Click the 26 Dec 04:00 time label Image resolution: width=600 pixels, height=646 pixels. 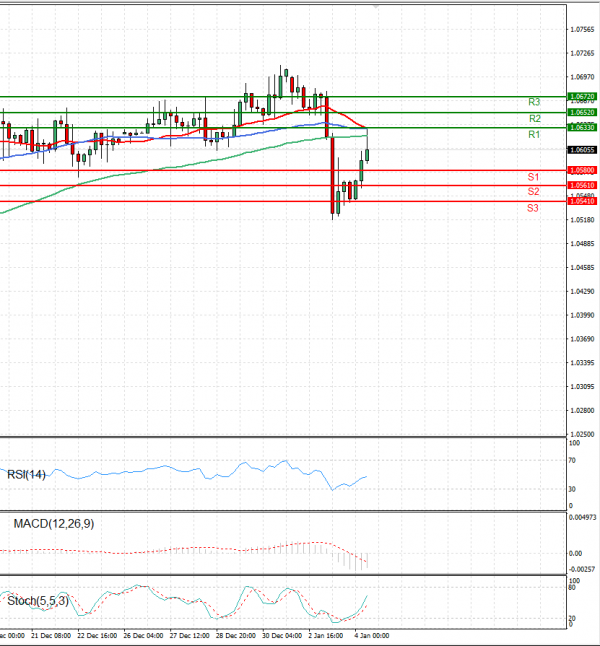click(x=143, y=636)
